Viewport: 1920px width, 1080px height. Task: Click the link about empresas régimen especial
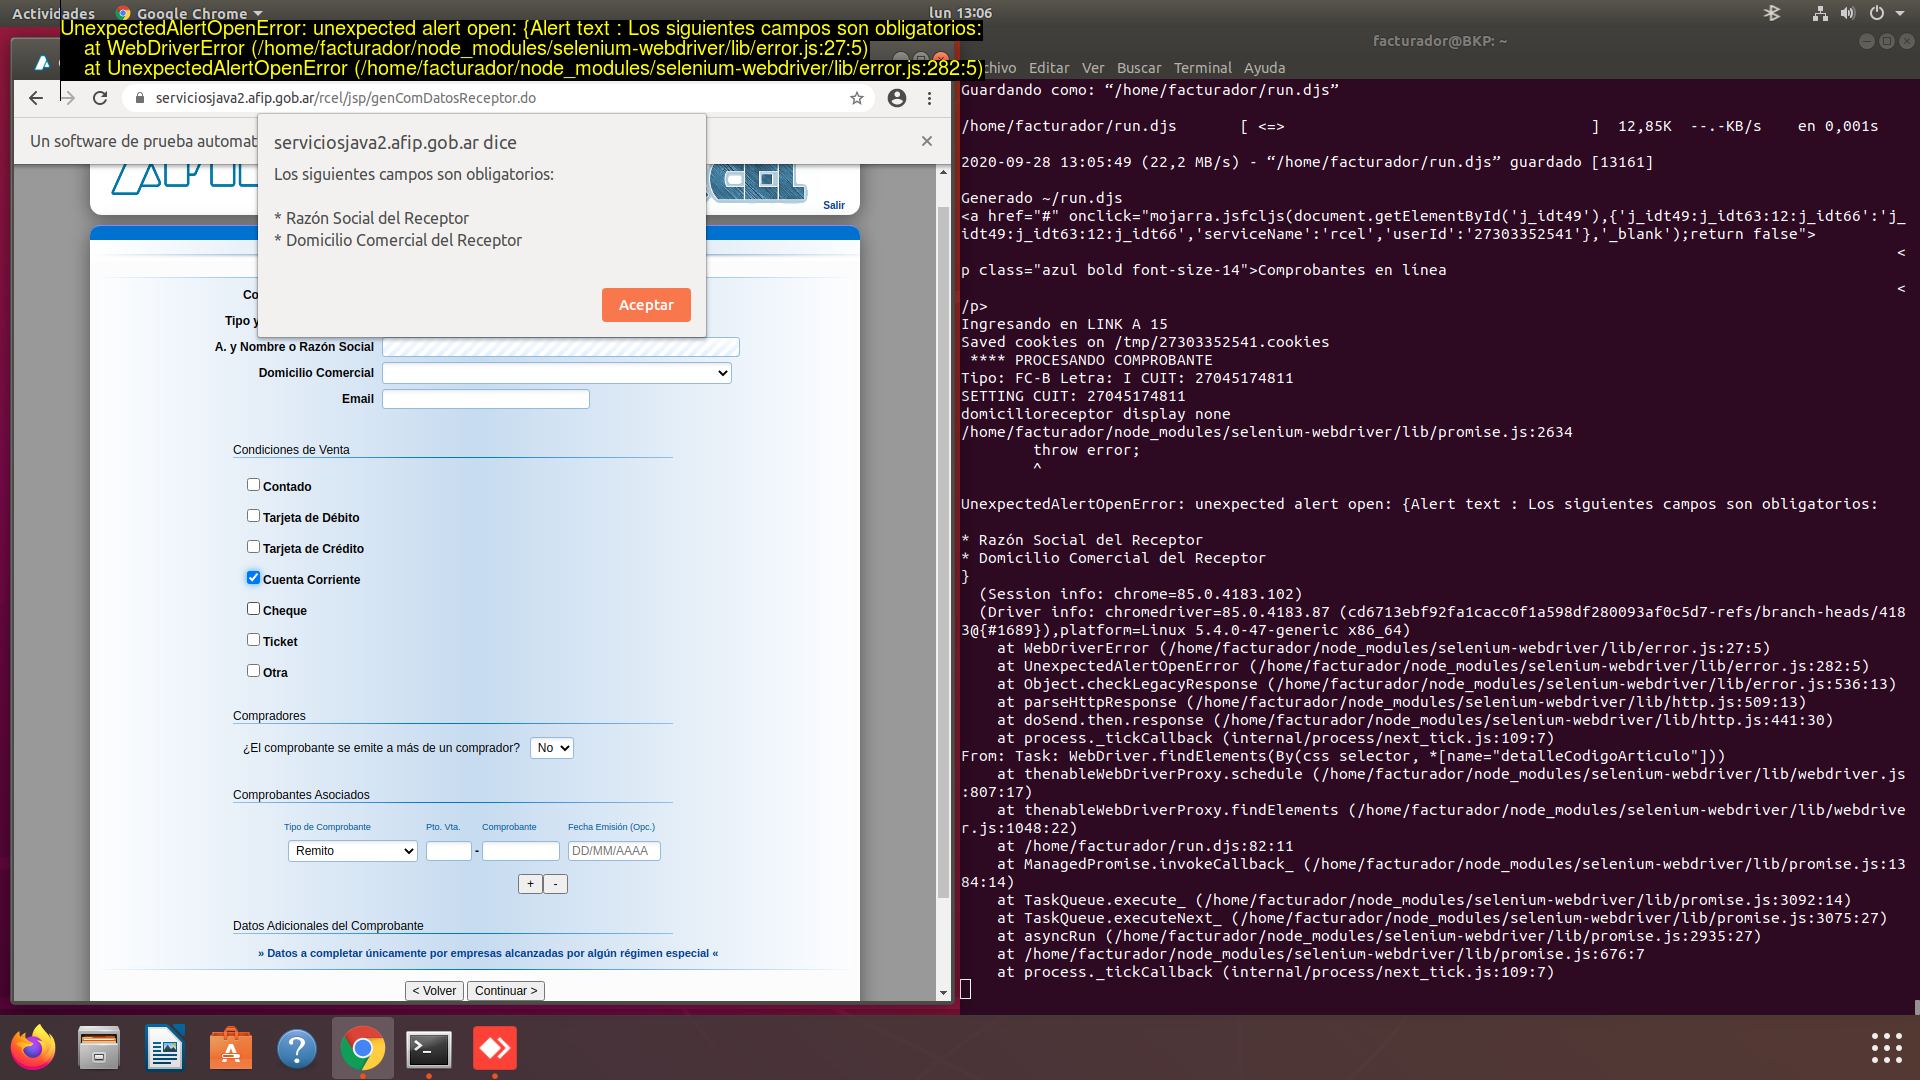coord(488,953)
